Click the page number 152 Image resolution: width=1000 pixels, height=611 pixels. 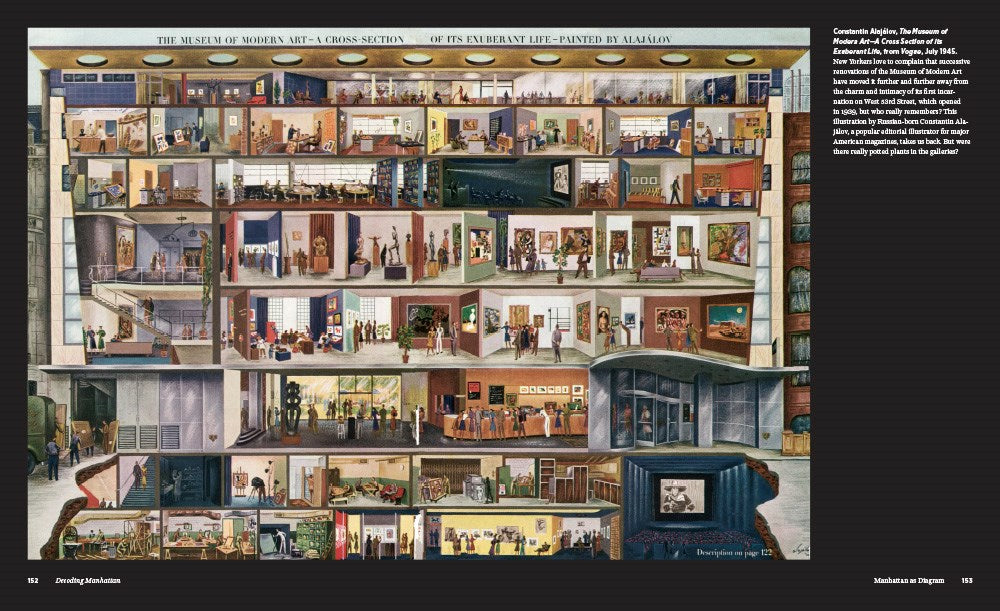pos(33,581)
